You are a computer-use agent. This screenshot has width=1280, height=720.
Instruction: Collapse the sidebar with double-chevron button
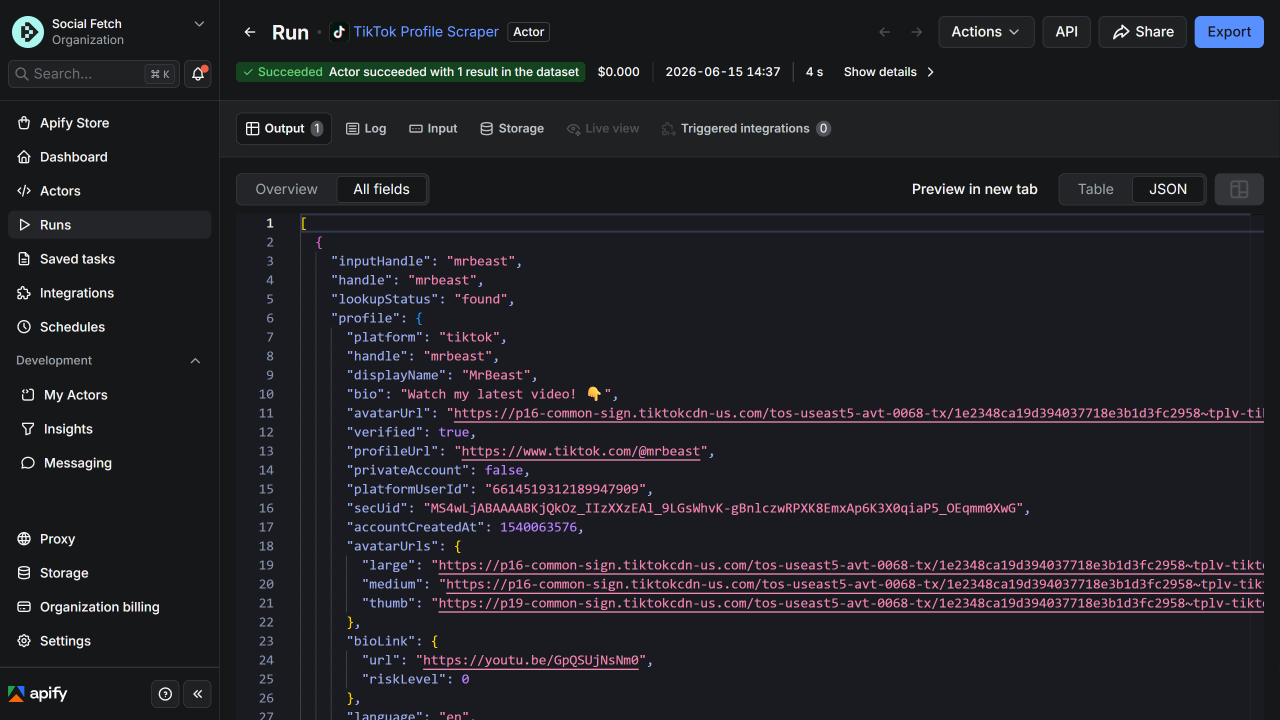click(x=198, y=694)
